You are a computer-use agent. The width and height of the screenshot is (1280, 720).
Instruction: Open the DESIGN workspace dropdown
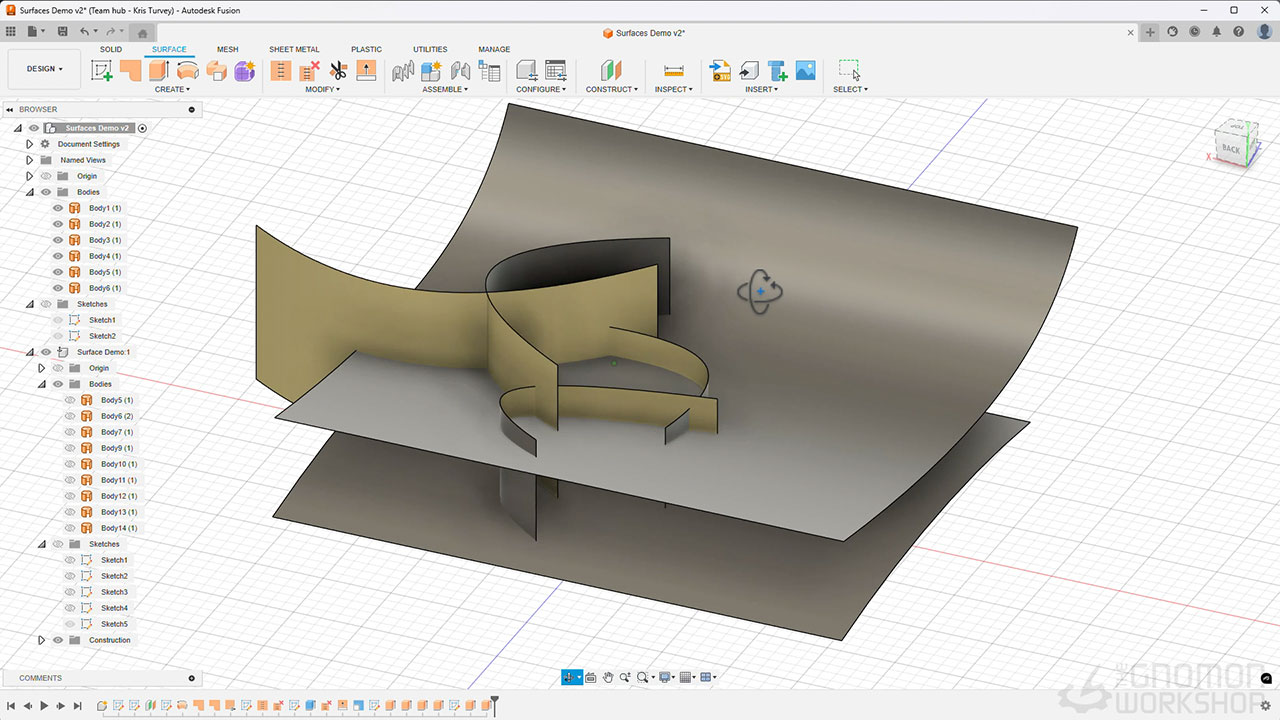point(44,69)
